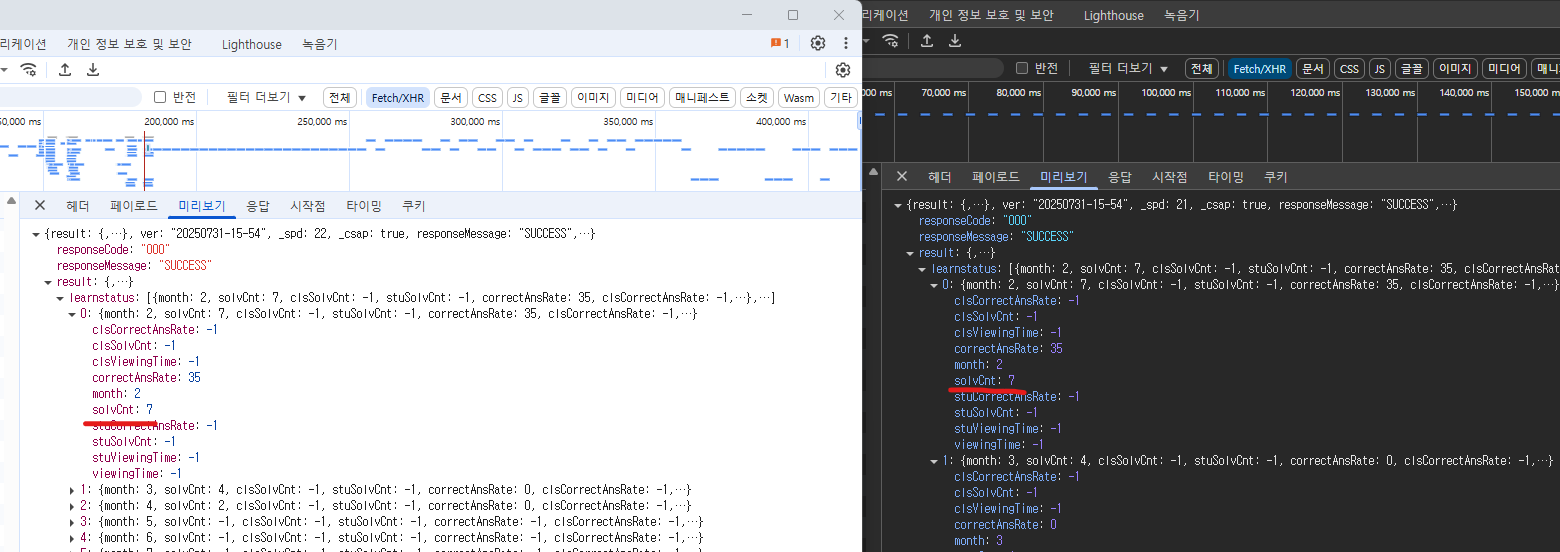Select correctAnsRate: 35 line in dark window

pos(1008,349)
